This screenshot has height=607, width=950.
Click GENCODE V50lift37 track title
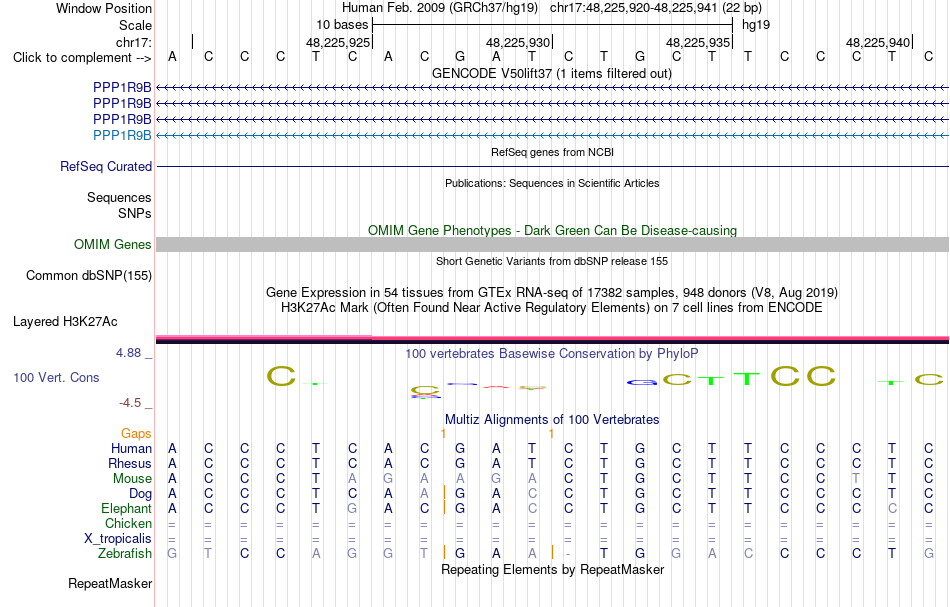click(x=552, y=73)
